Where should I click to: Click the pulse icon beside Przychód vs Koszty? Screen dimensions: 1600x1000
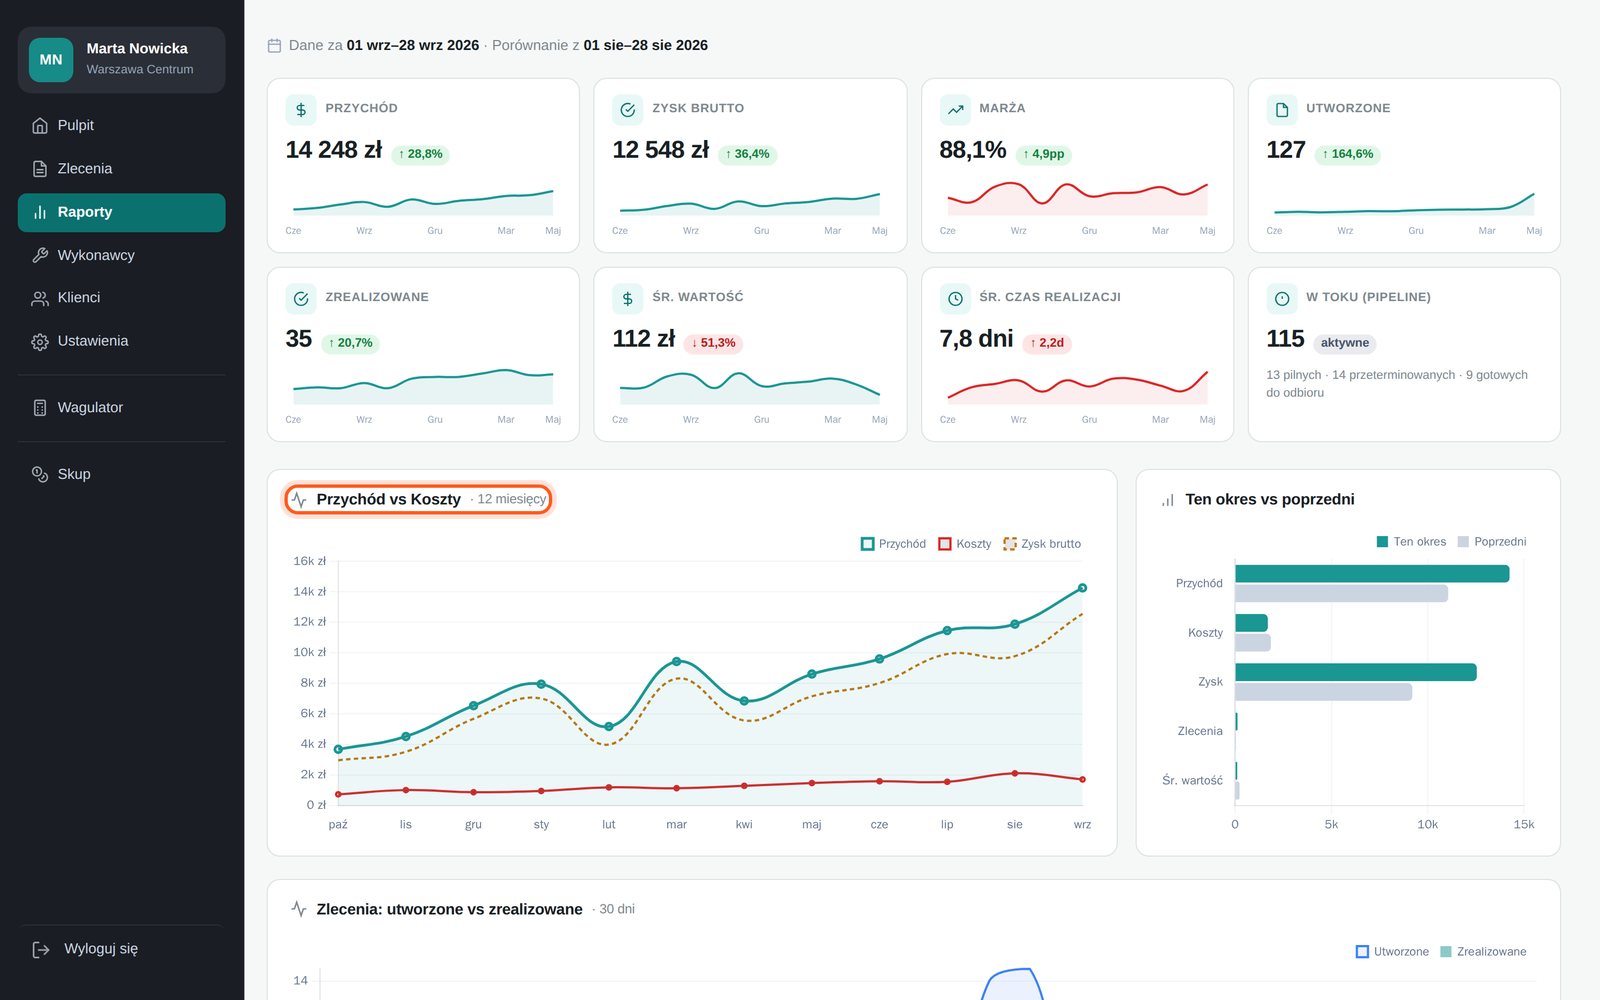[299, 499]
